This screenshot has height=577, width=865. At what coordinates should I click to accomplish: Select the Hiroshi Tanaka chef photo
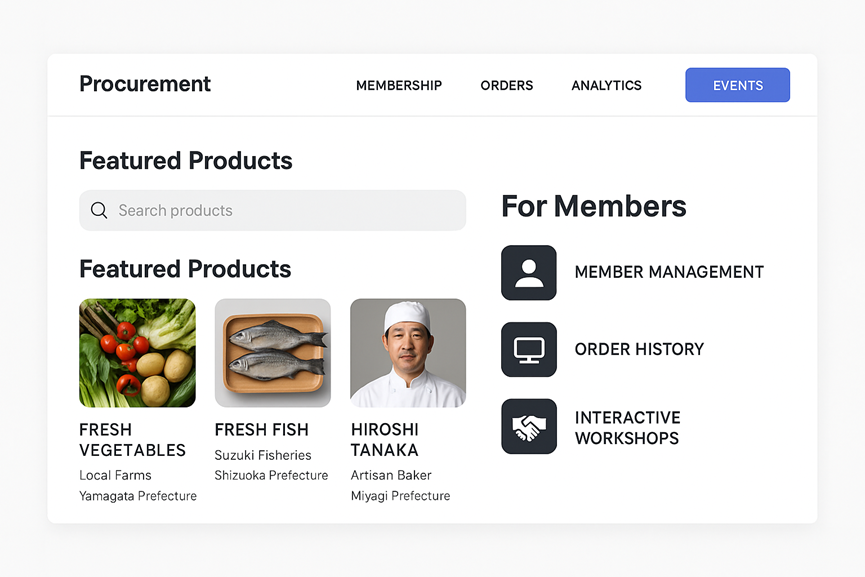pyautogui.click(x=408, y=353)
